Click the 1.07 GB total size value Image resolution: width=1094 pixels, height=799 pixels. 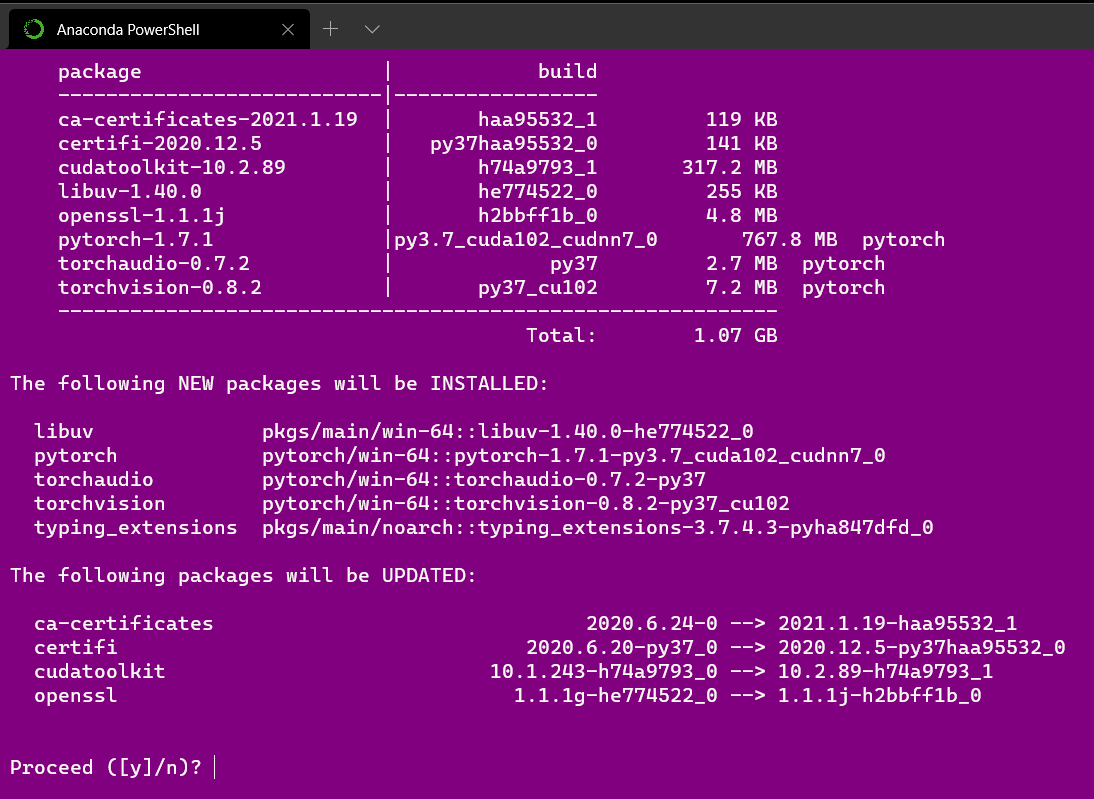point(735,335)
